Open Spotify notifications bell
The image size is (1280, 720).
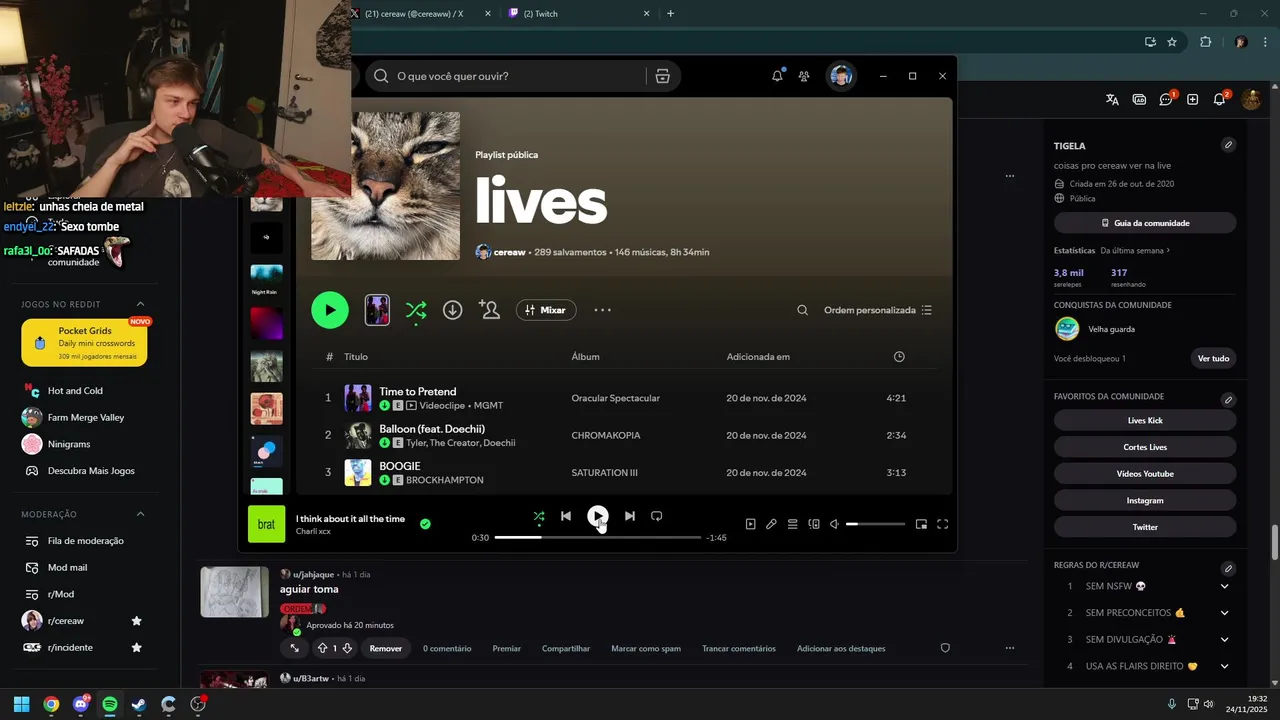tap(777, 76)
